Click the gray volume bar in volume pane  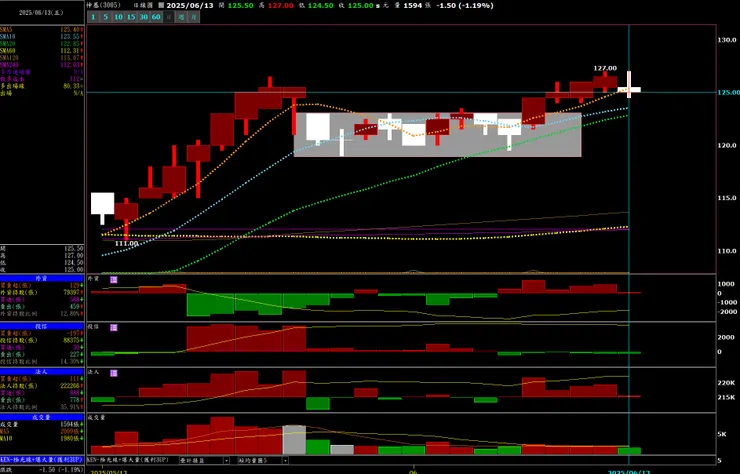[294, 440]
